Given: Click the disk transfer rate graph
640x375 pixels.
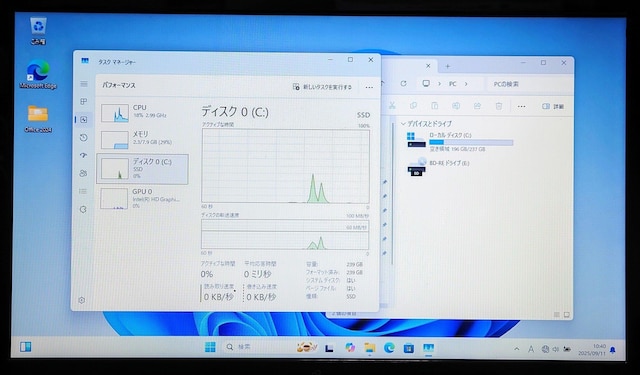Looking at the screenshot, I should (285, 235).
